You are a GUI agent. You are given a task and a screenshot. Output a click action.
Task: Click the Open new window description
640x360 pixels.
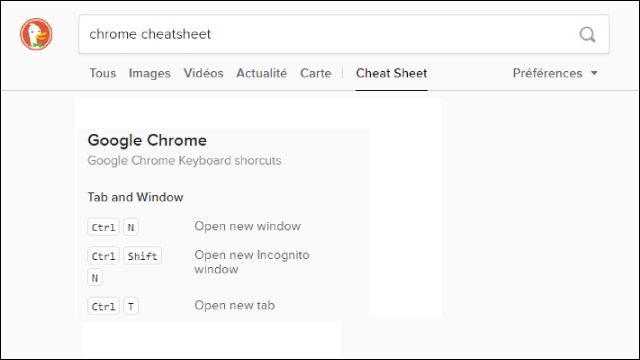click(247, 226)
